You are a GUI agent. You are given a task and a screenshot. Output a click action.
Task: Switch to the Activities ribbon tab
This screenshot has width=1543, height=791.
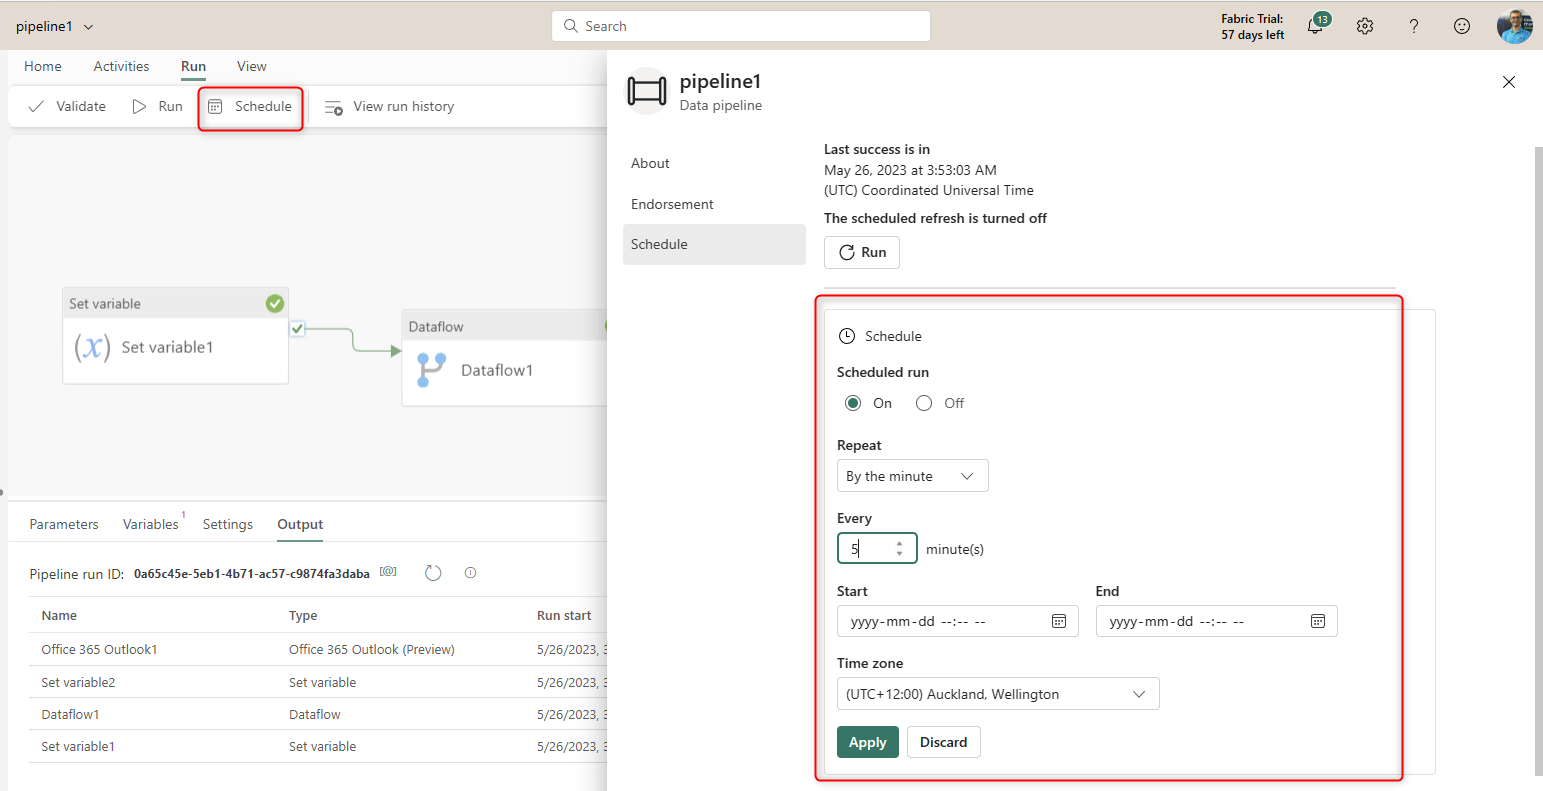(121, 66)
